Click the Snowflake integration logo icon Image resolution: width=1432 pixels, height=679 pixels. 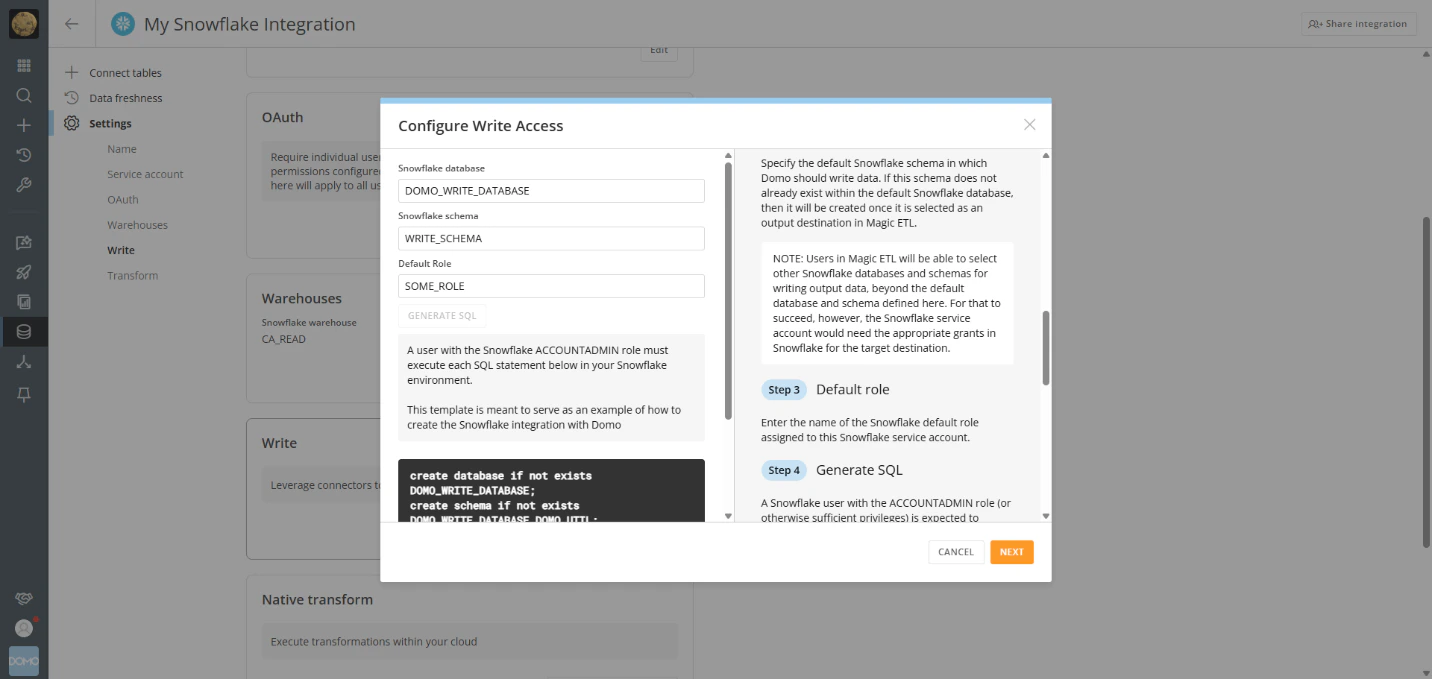(123, 24)
